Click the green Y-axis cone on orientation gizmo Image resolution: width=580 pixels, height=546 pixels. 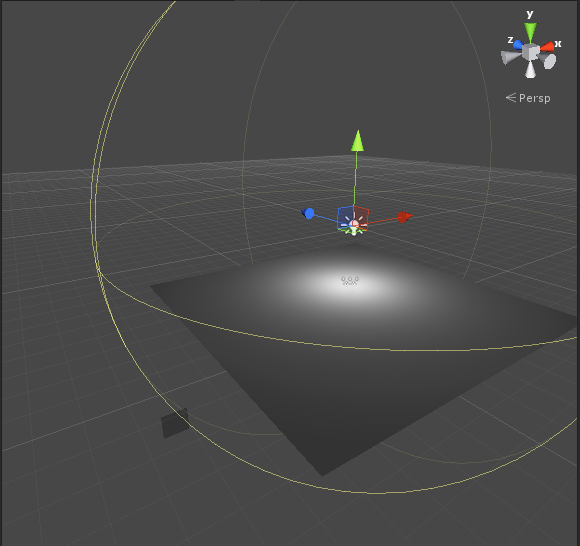(x=530, y=32)
